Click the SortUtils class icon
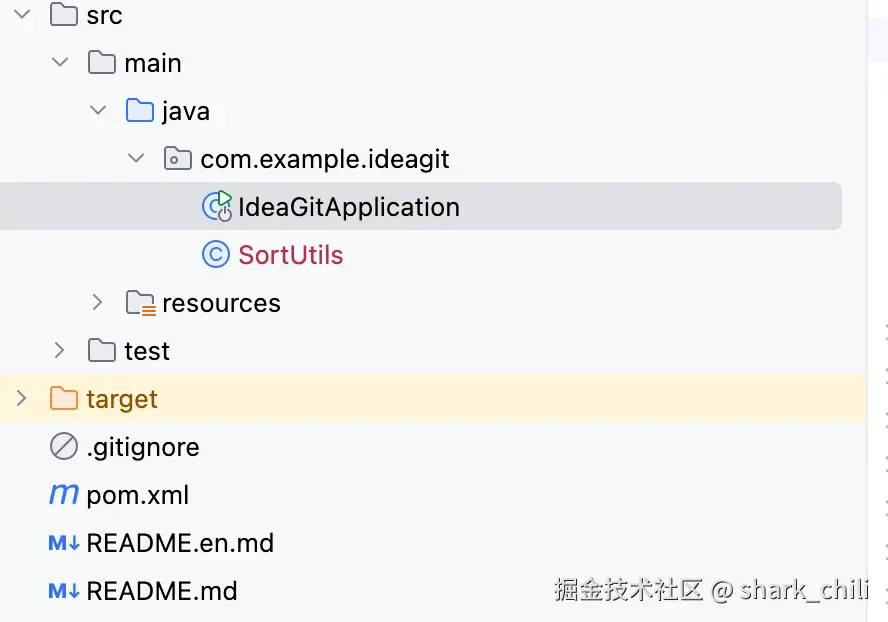 216,255
